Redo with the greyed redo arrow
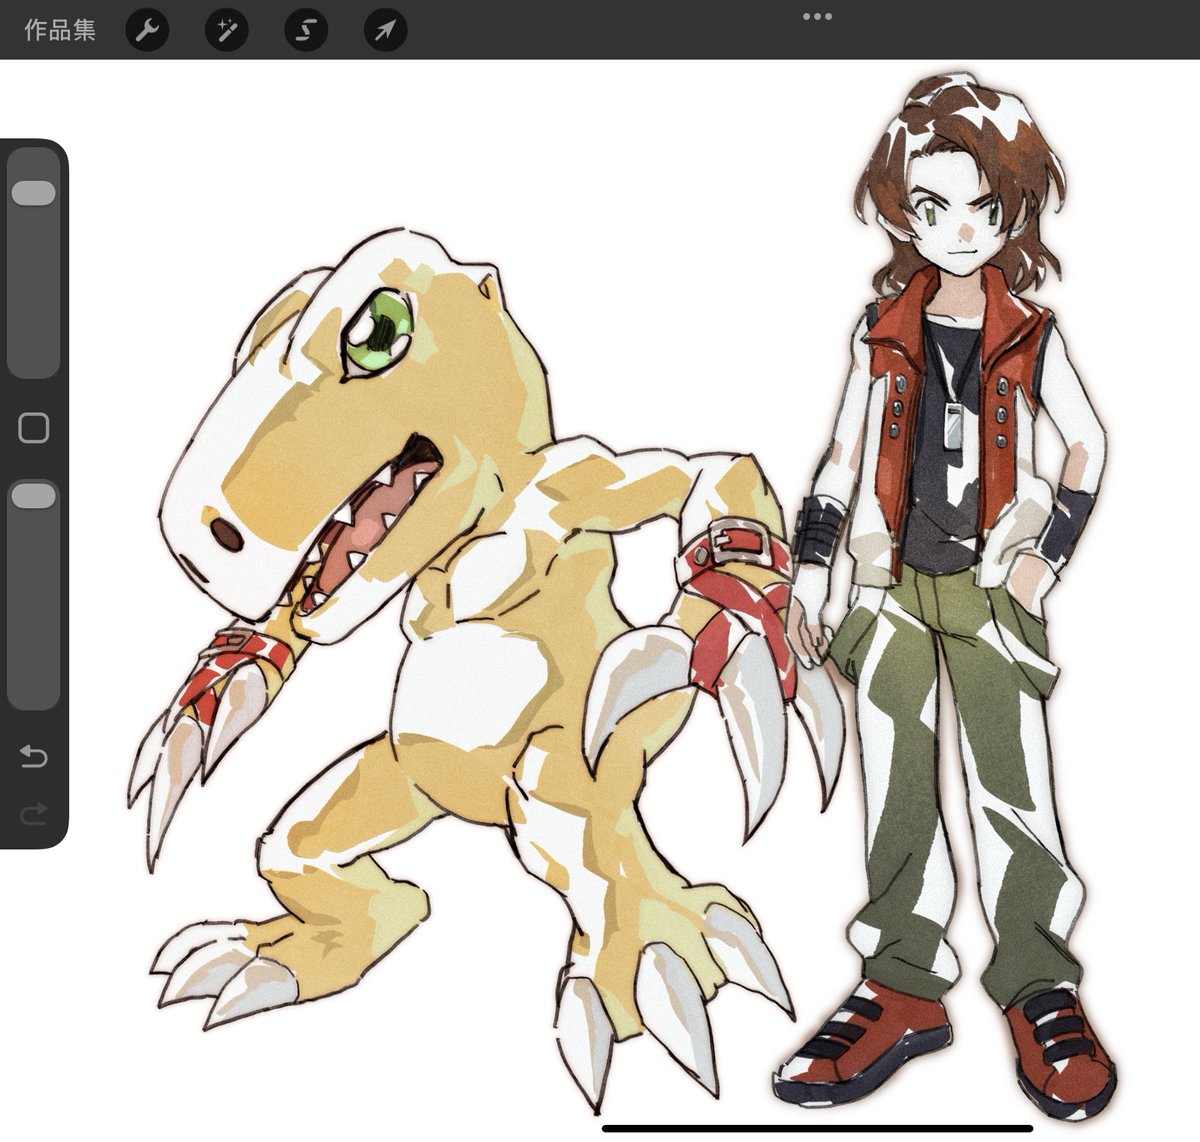The image size is (1200, 1142). [34, 814]
